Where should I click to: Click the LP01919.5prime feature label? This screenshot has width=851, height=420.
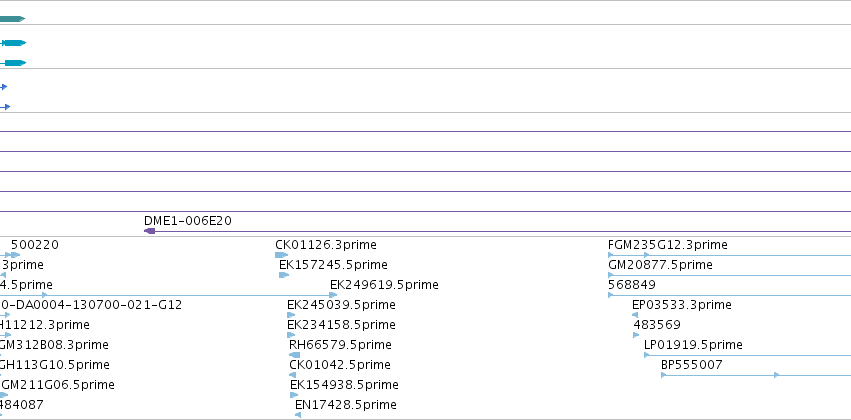coord(693,345)
